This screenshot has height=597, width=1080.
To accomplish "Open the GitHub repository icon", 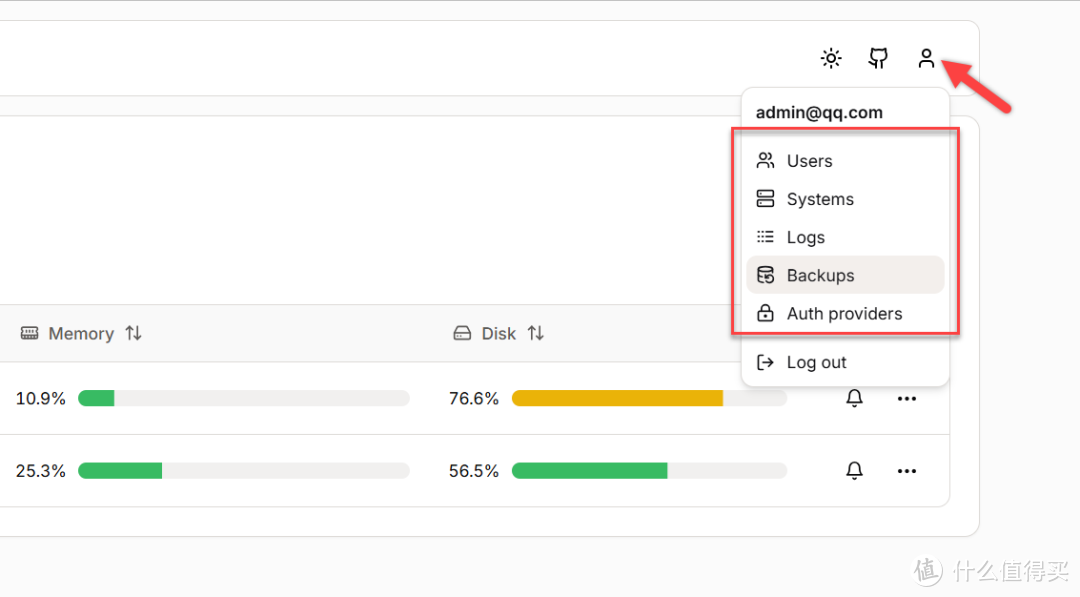I will (x=878, y=59).
